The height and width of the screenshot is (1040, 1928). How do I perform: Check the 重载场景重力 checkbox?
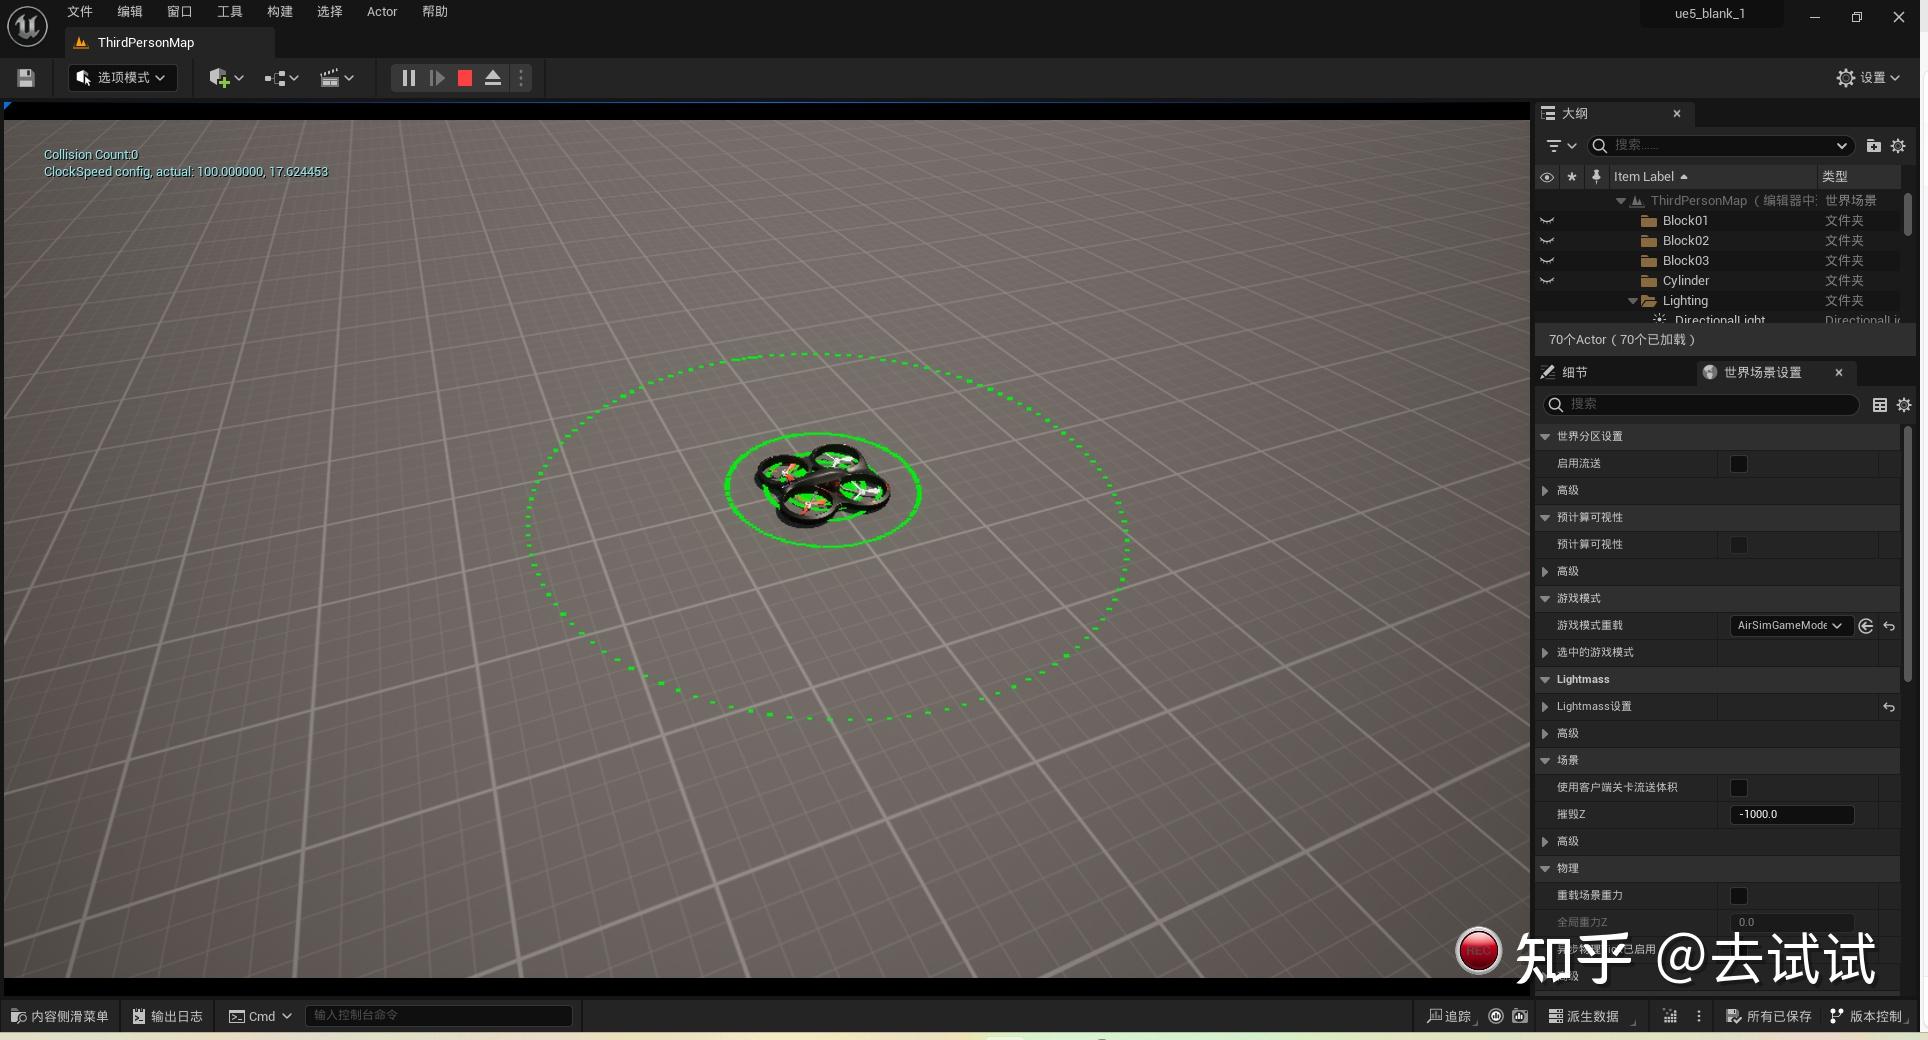[1740, 896]
